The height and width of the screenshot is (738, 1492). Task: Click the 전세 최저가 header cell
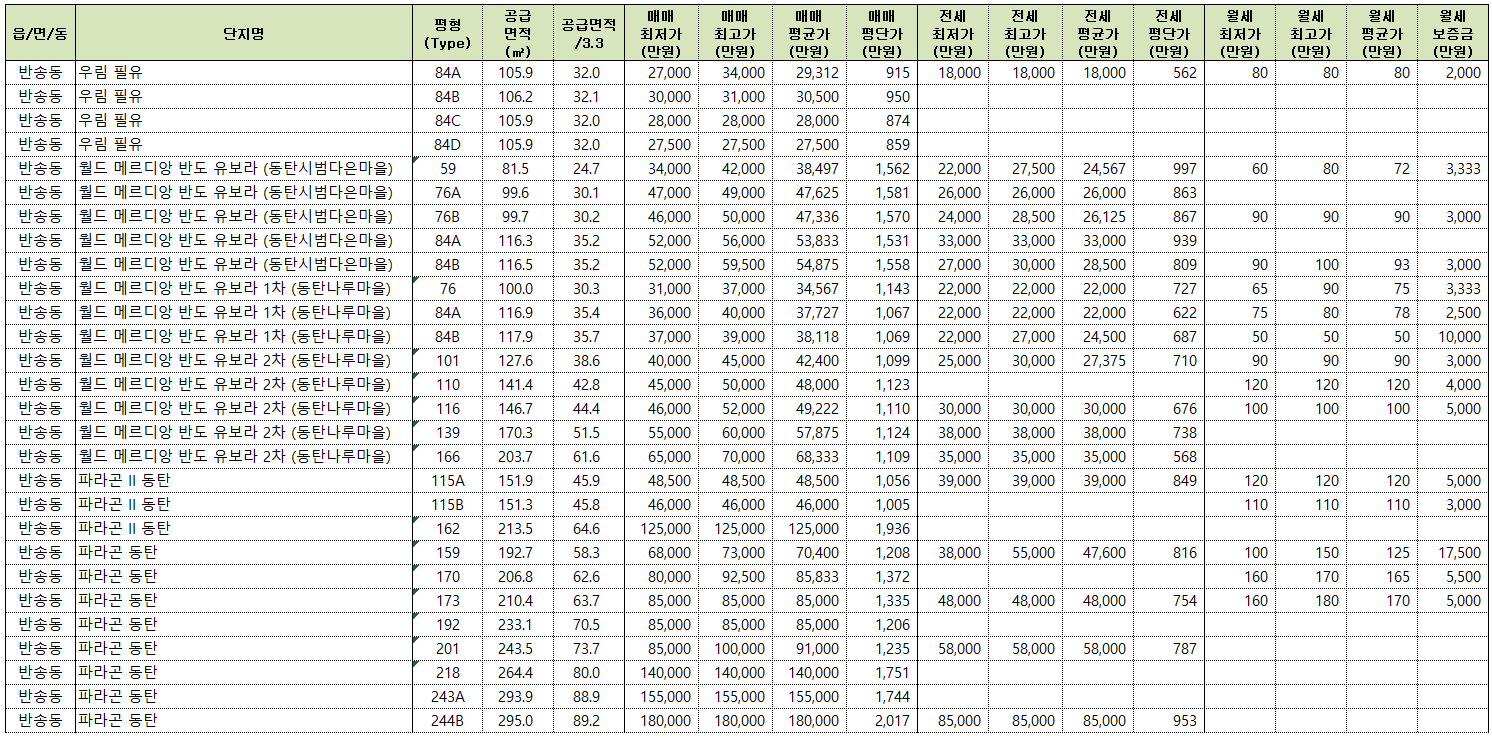952,33
